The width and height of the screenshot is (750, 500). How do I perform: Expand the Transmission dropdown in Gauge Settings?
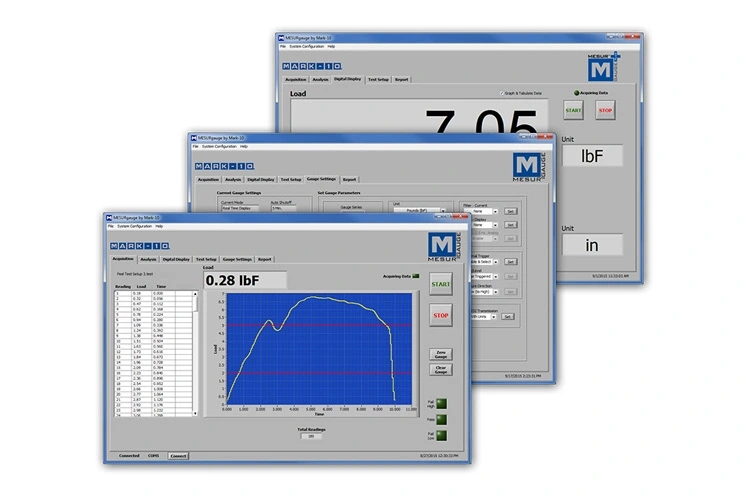coord(493,317)
